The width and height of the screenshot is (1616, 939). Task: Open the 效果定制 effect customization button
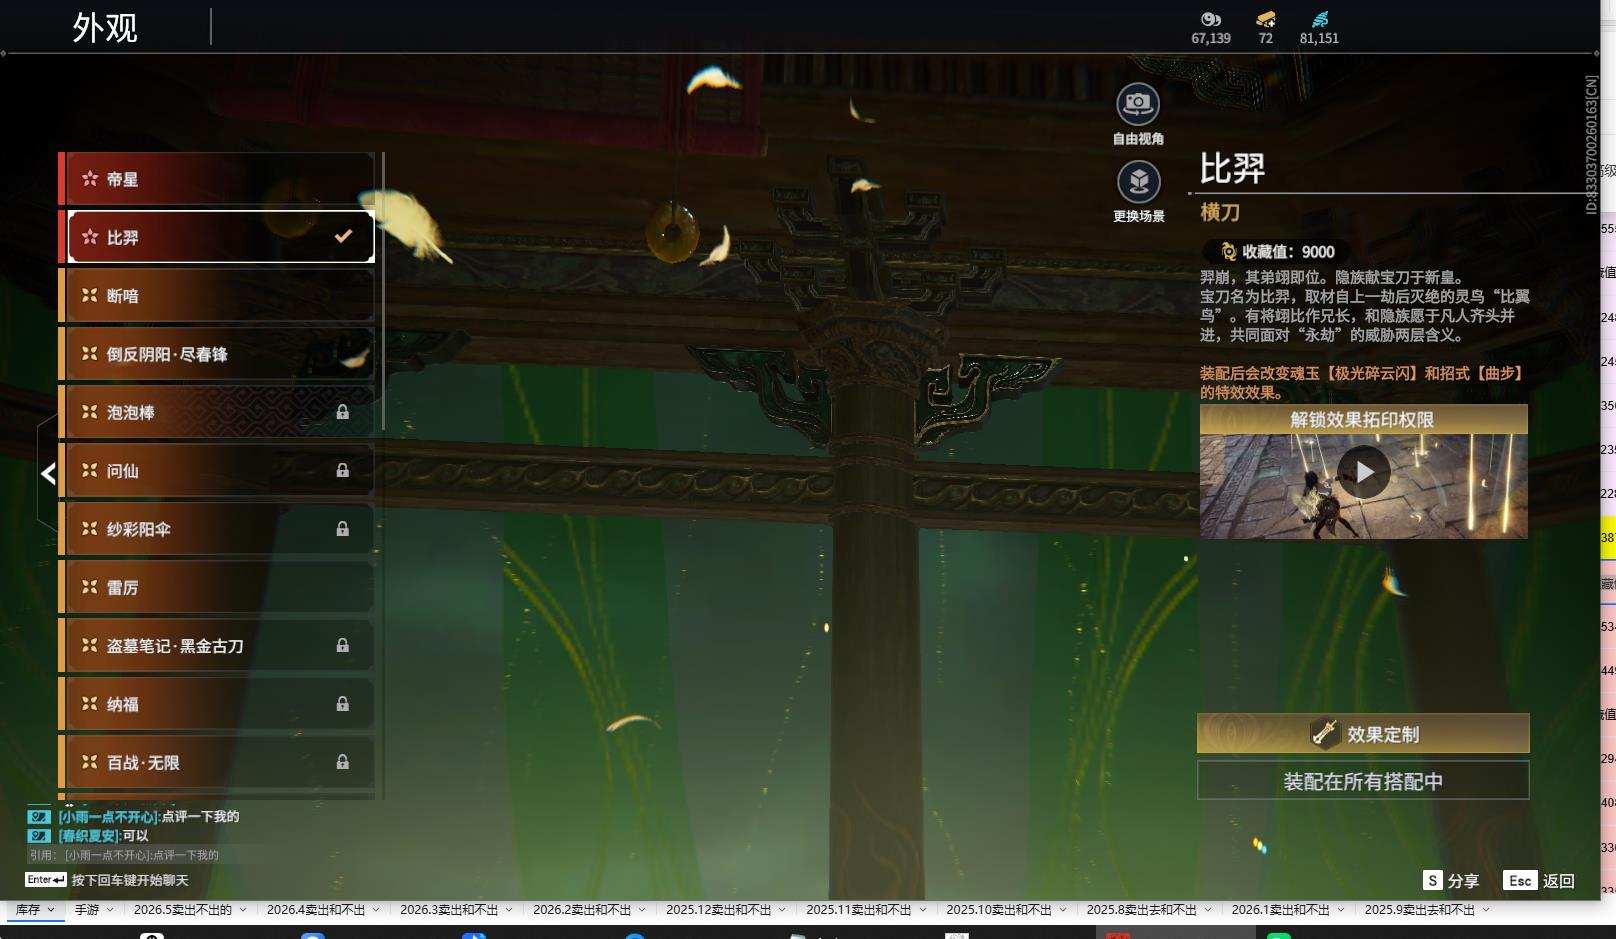[x=1363, y=733]
